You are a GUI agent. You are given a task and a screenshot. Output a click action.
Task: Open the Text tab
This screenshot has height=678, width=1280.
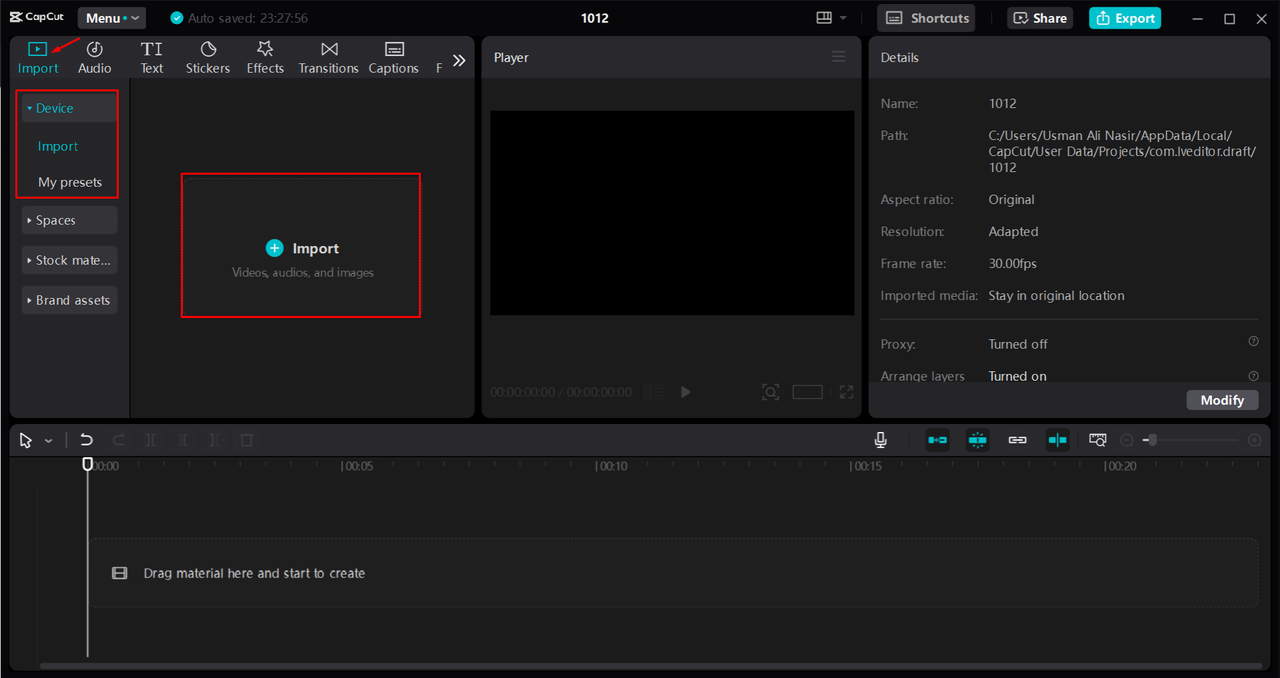coord(152,58)
